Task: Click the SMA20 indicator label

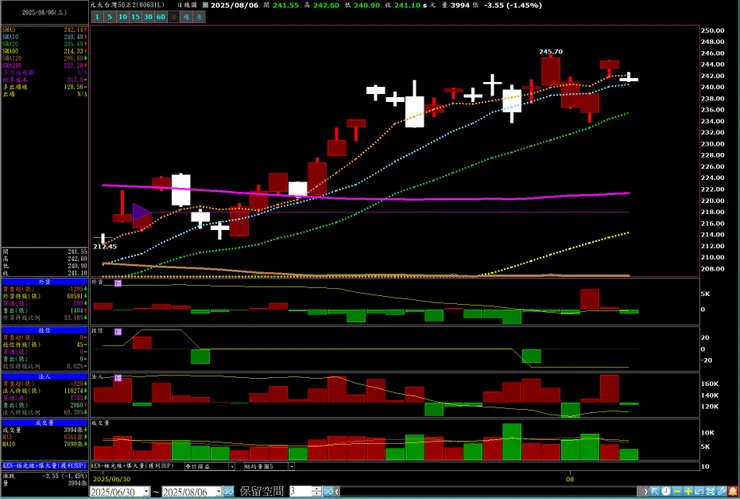Action: 10,44
